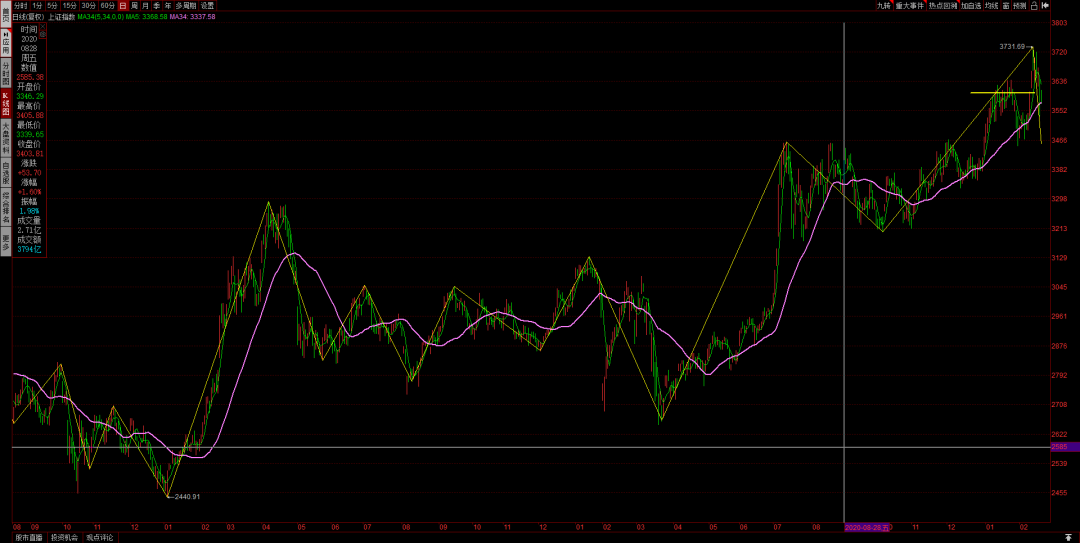Open the 重大事件 dropdown
1080x543 pixels.
tap(909, 6)
